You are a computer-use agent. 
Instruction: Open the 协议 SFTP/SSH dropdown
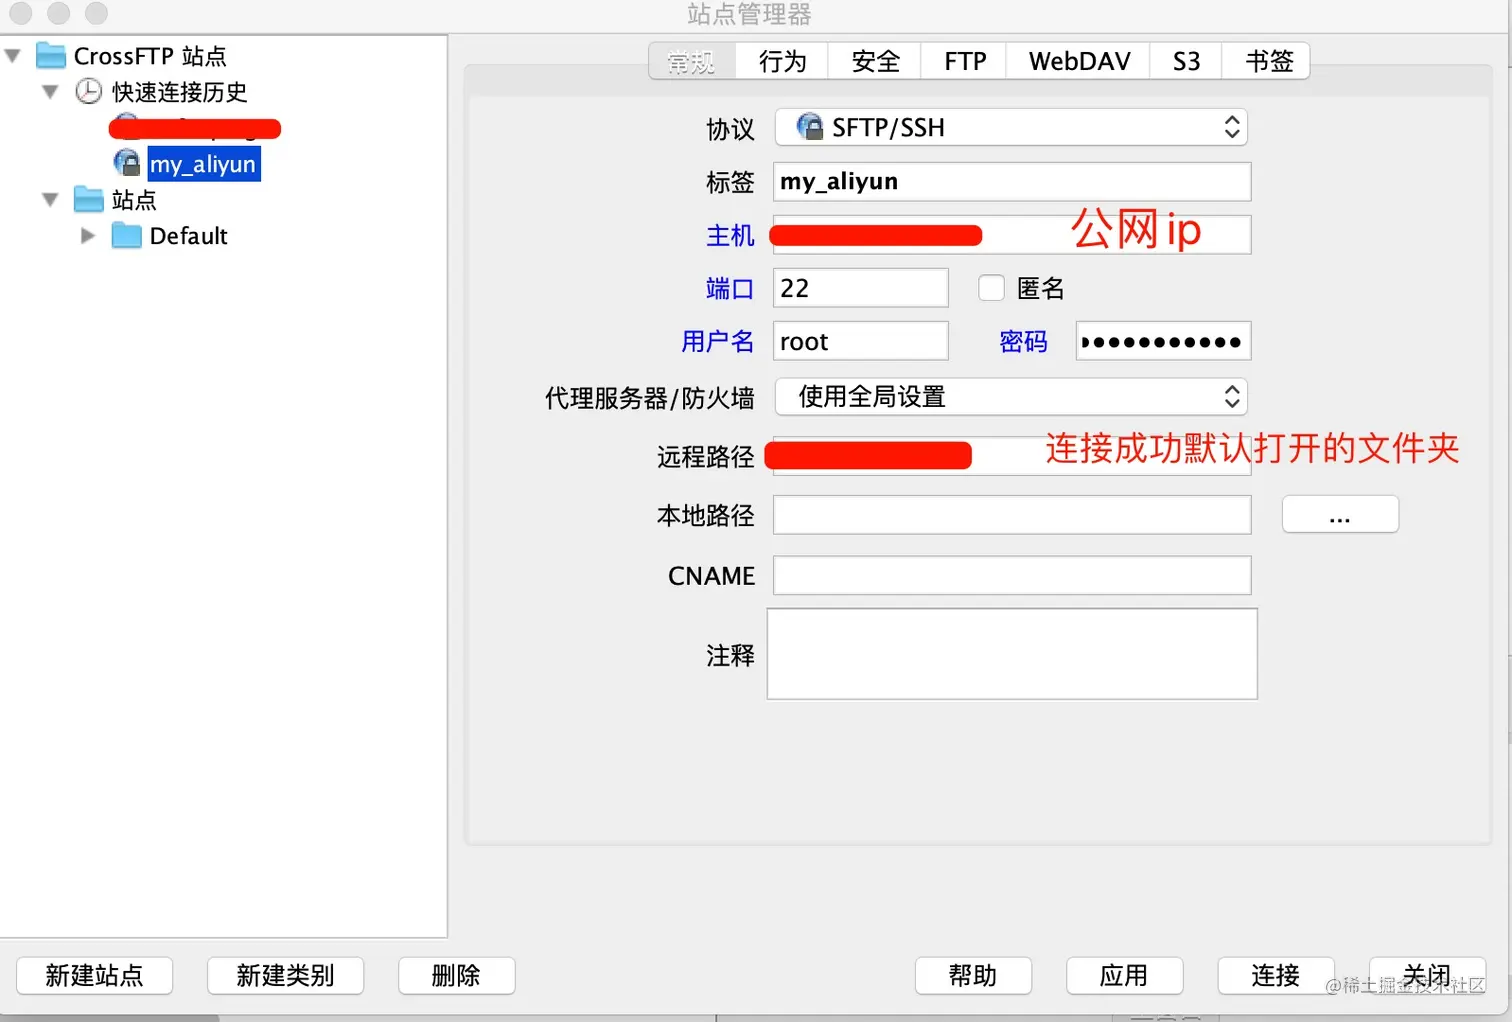[x=1011, y=127]
